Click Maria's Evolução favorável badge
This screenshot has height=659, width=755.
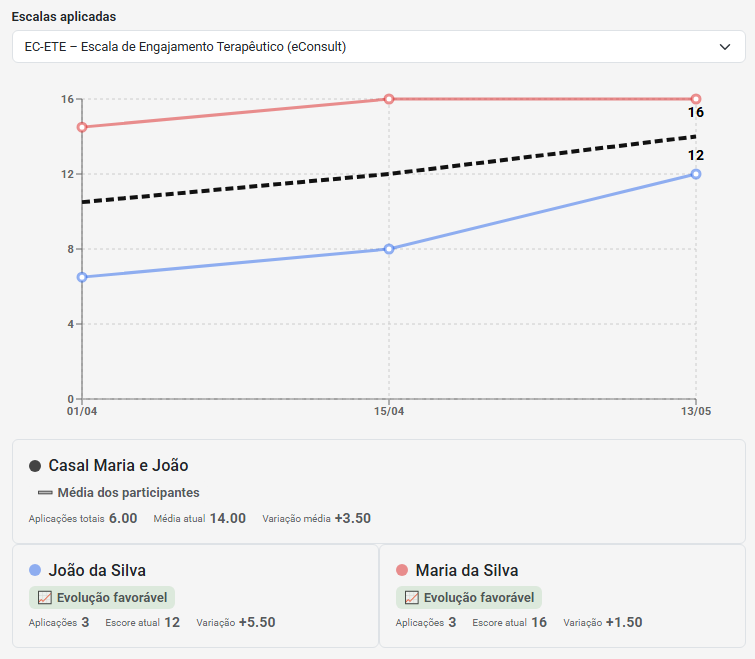pos(469,598)
